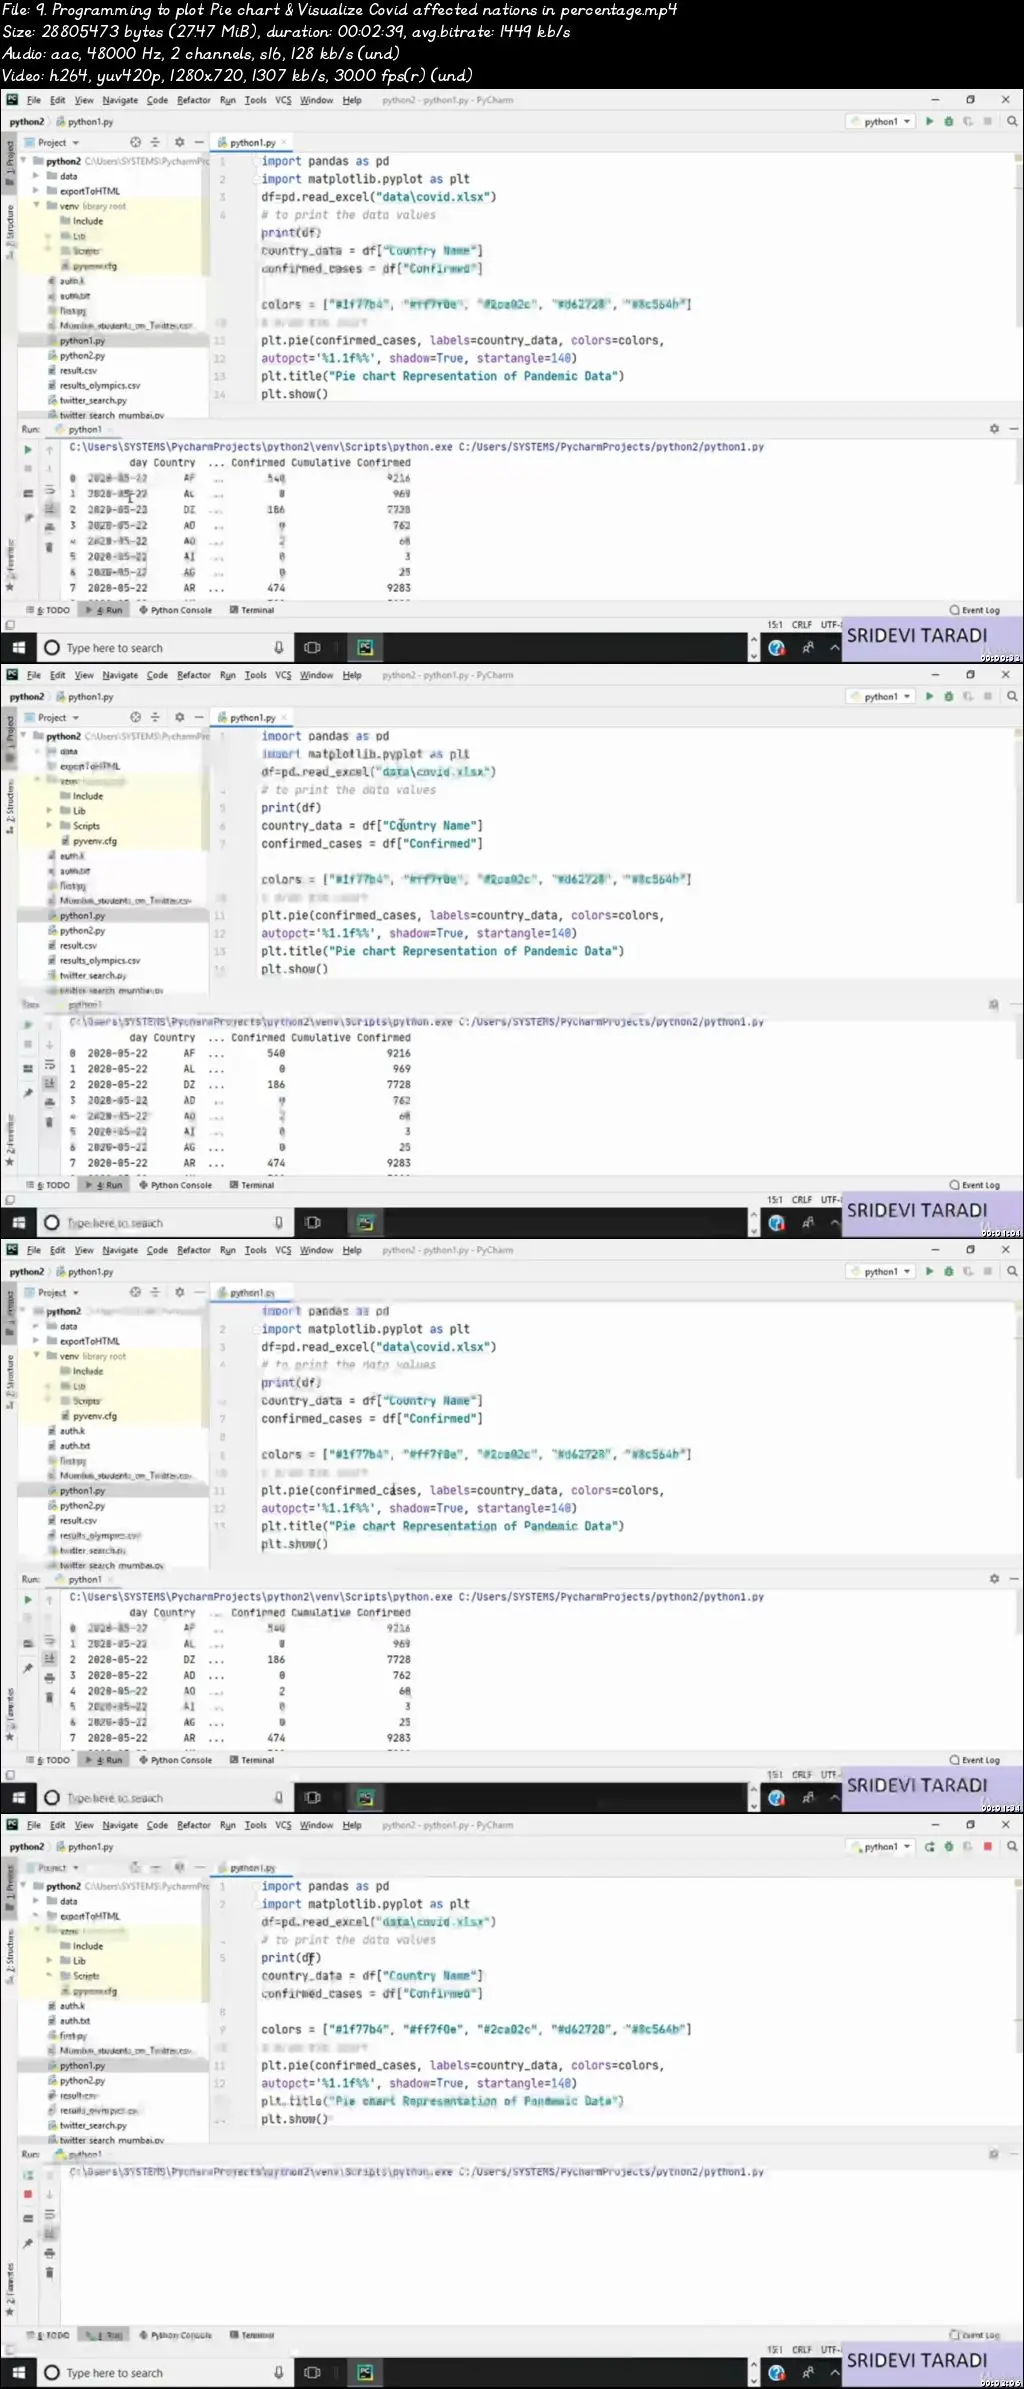Toggle the '4: Run' tool window button, second frame
1024x2389 pixels.
(104, 1184)
